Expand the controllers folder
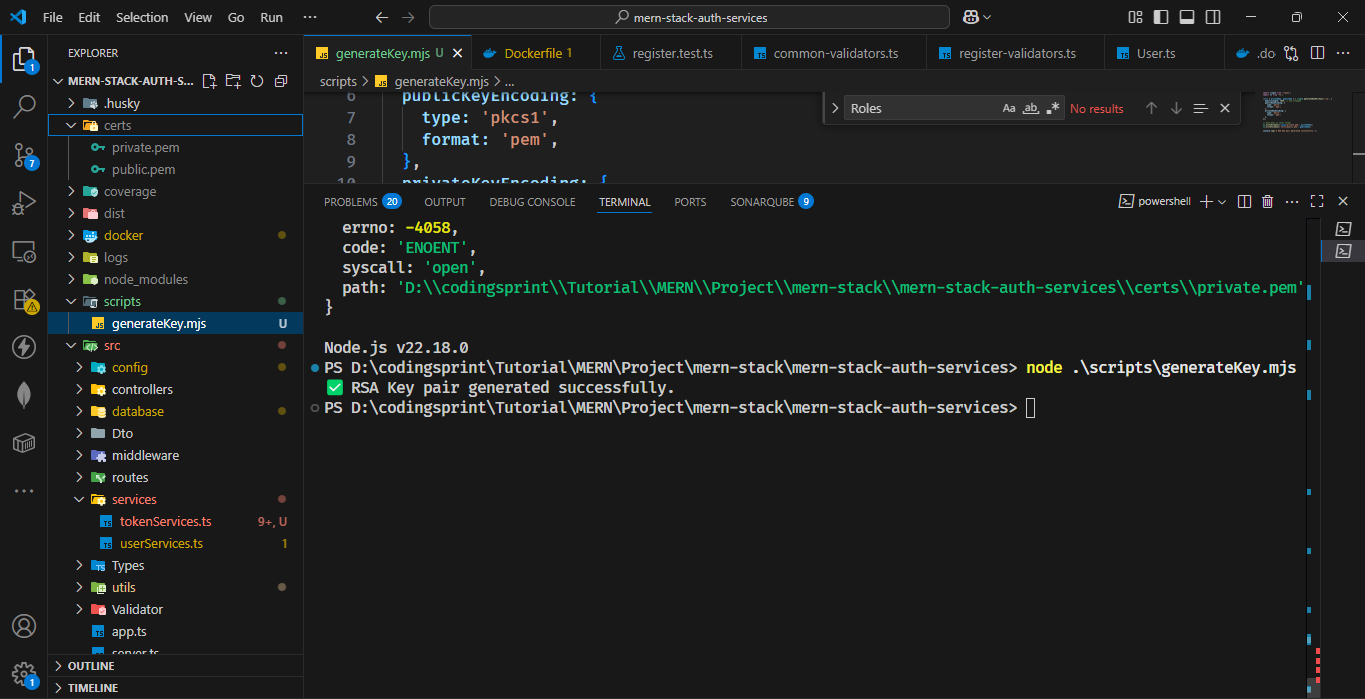The image size is (1365, 699). pos(175,389)
